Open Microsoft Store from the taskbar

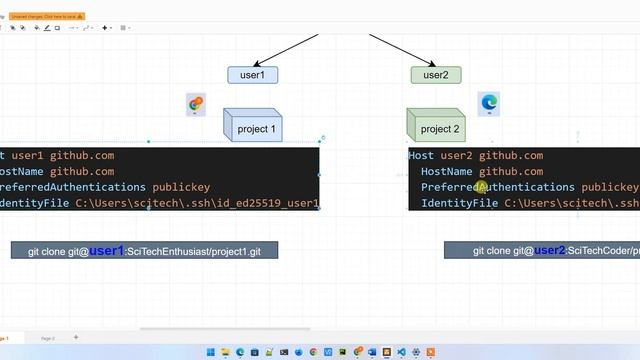(255, 352)
